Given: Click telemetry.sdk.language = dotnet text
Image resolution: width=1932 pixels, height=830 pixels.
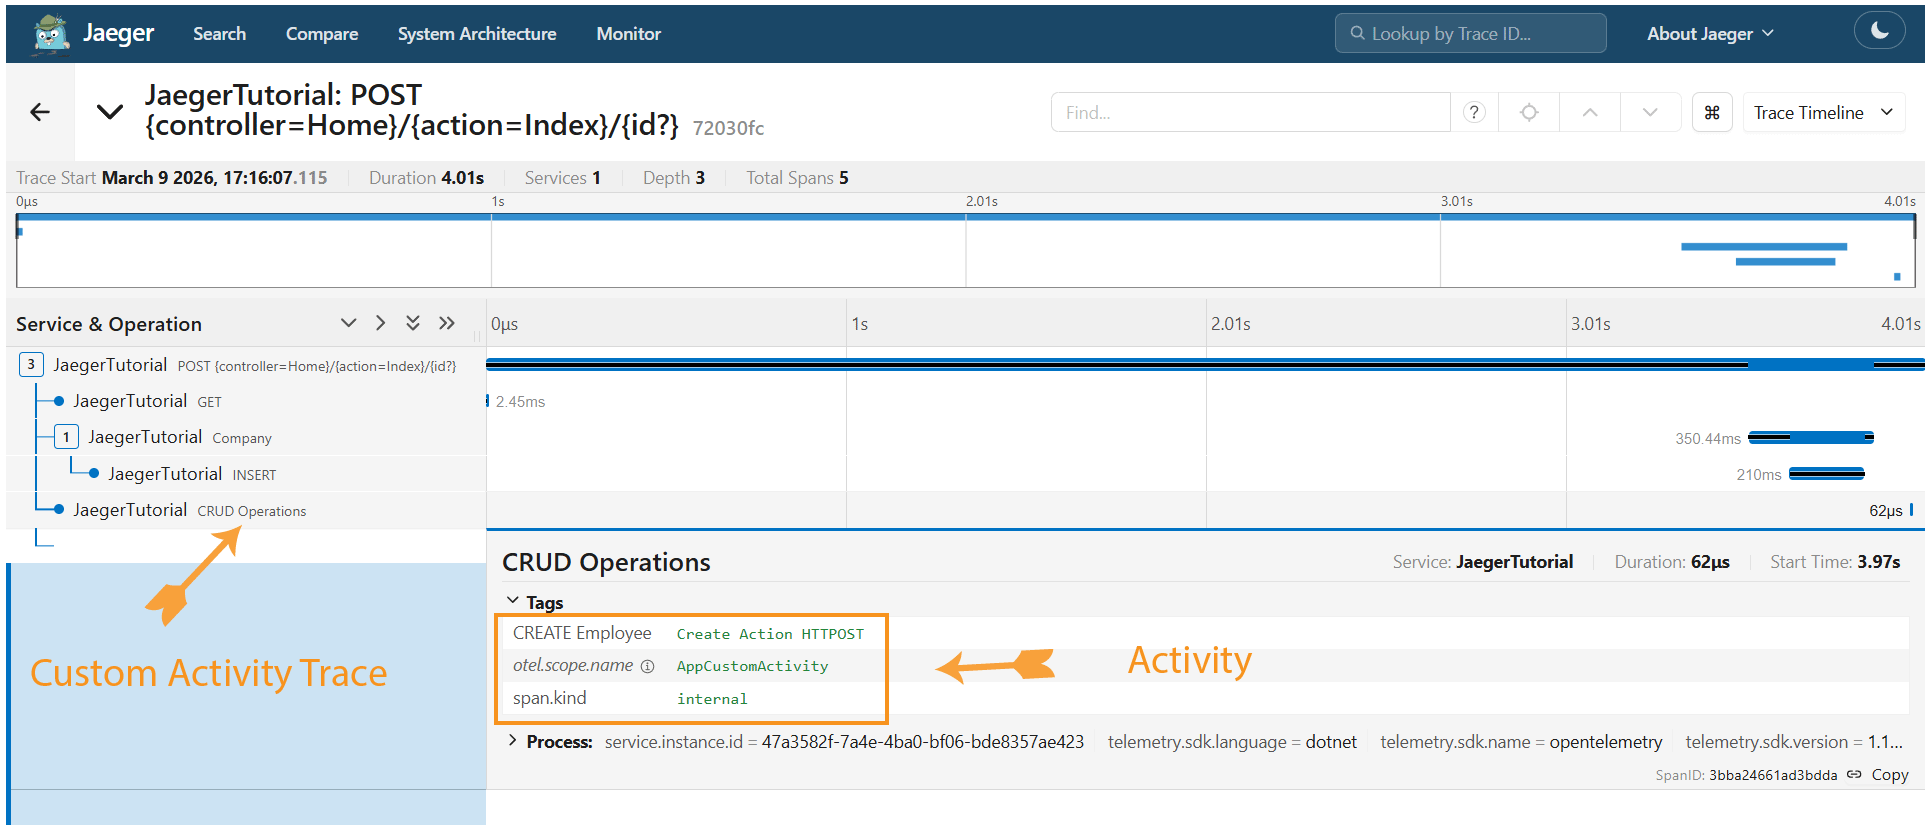Looking at the screenshot, I should (x=1232, y=742).
